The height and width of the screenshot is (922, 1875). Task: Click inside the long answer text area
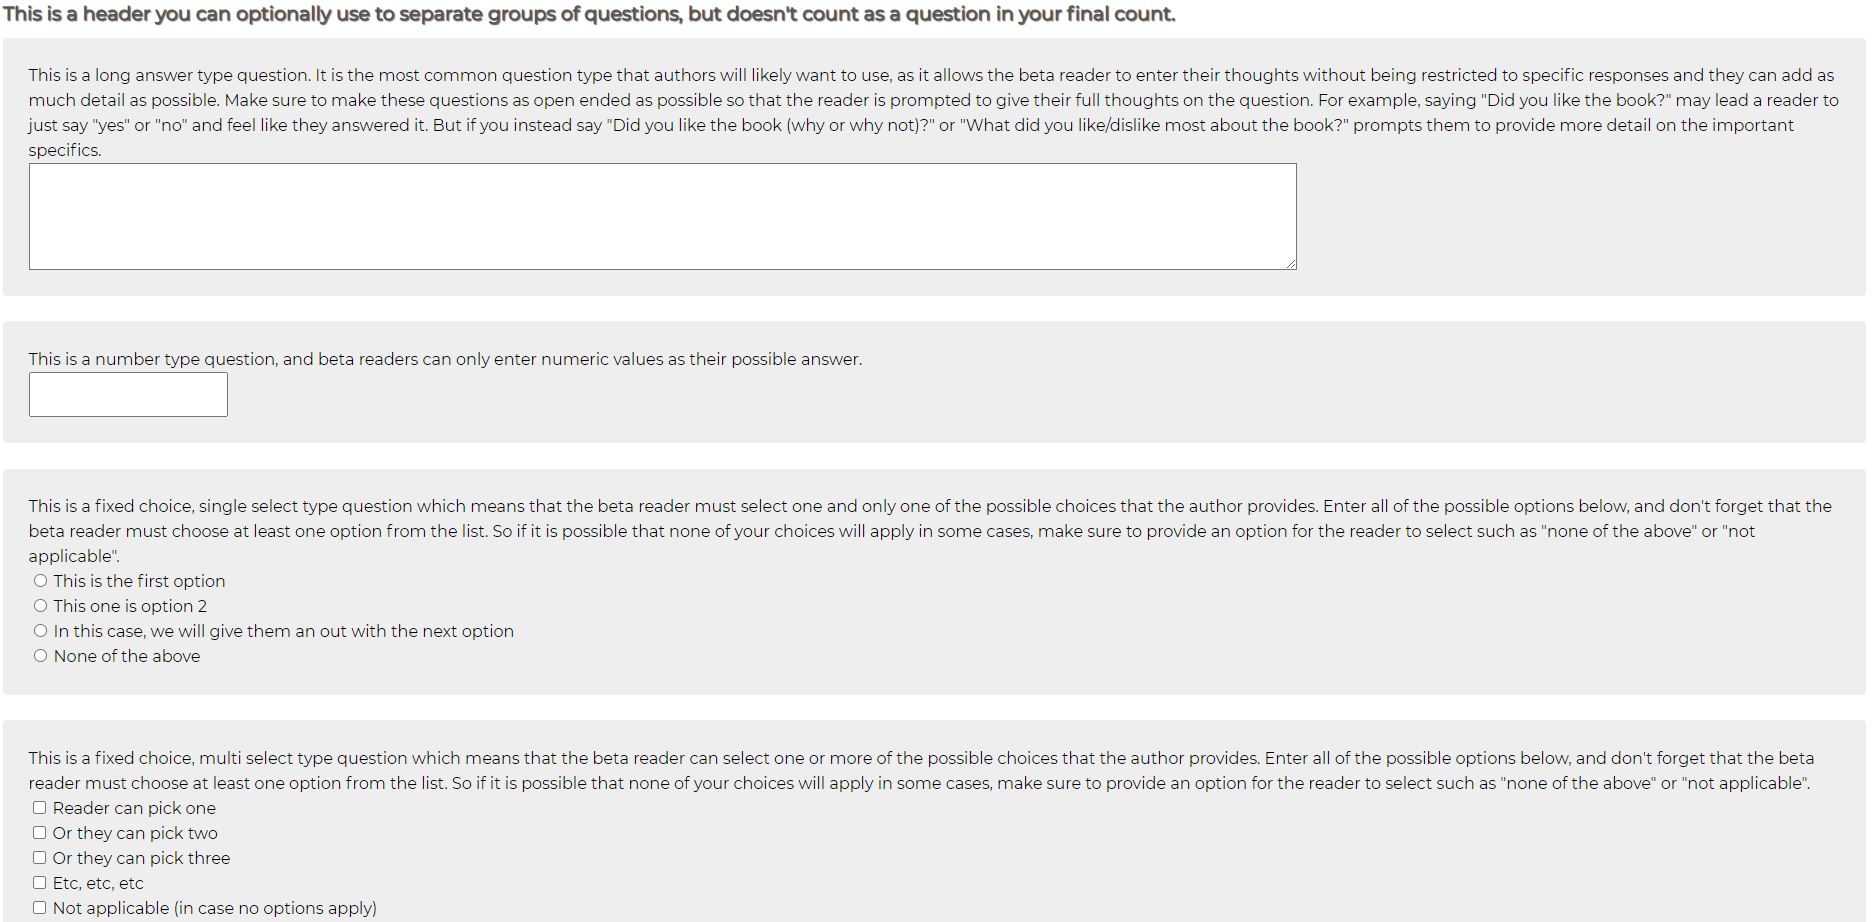(x=662, y=216)
